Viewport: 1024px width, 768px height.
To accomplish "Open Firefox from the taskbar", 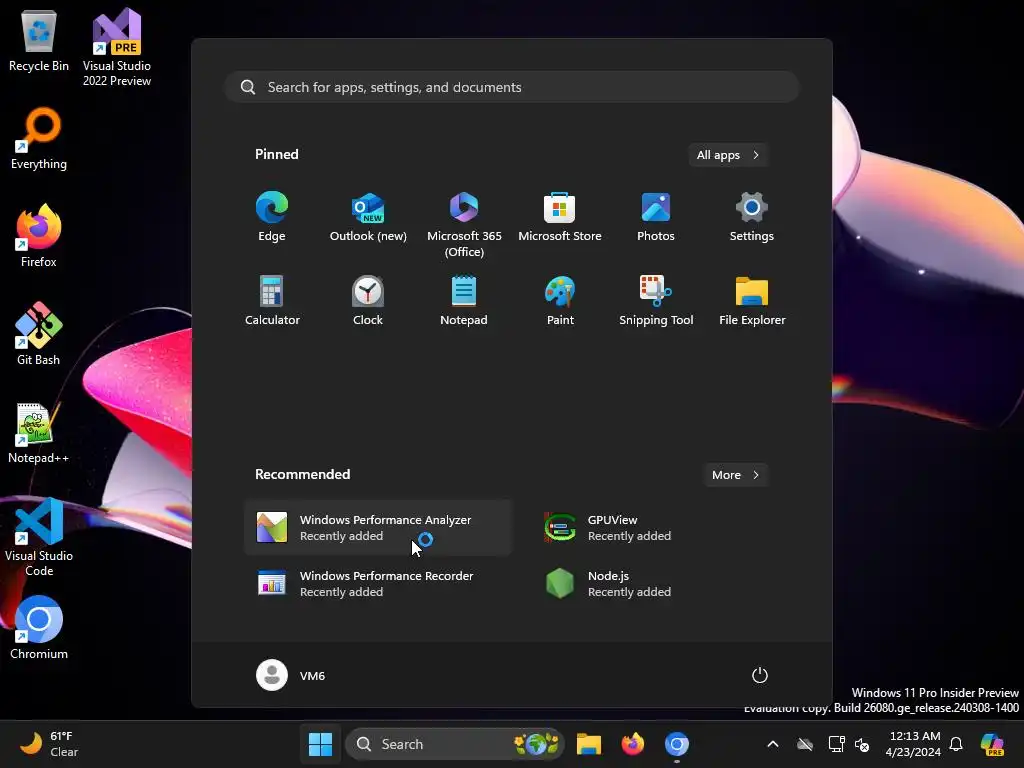I will pyautogui.click(x=632, y=744).
